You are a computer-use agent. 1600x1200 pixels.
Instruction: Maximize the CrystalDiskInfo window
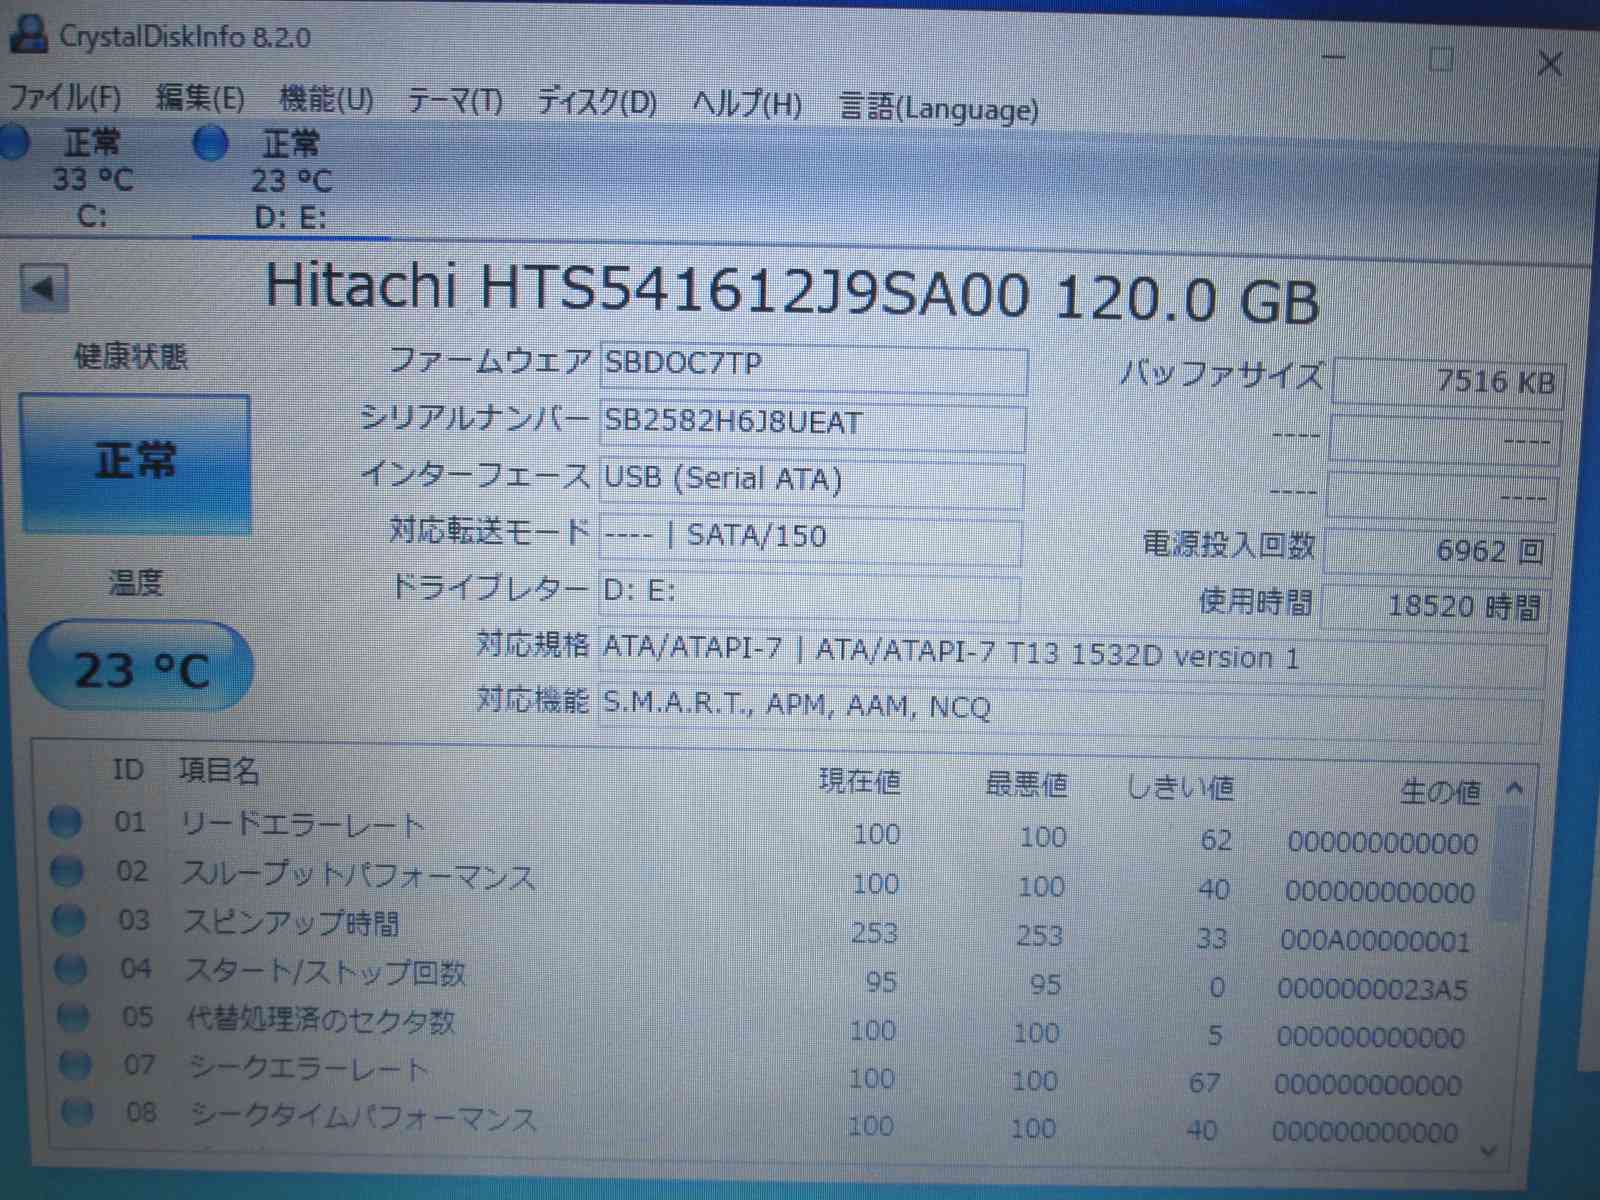[1441, 60]
